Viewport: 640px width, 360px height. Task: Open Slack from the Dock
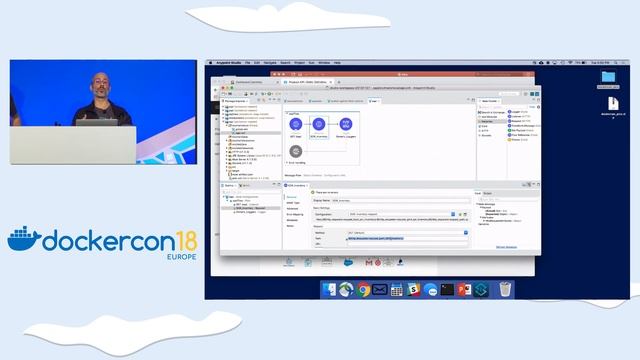tap(413, 290)
